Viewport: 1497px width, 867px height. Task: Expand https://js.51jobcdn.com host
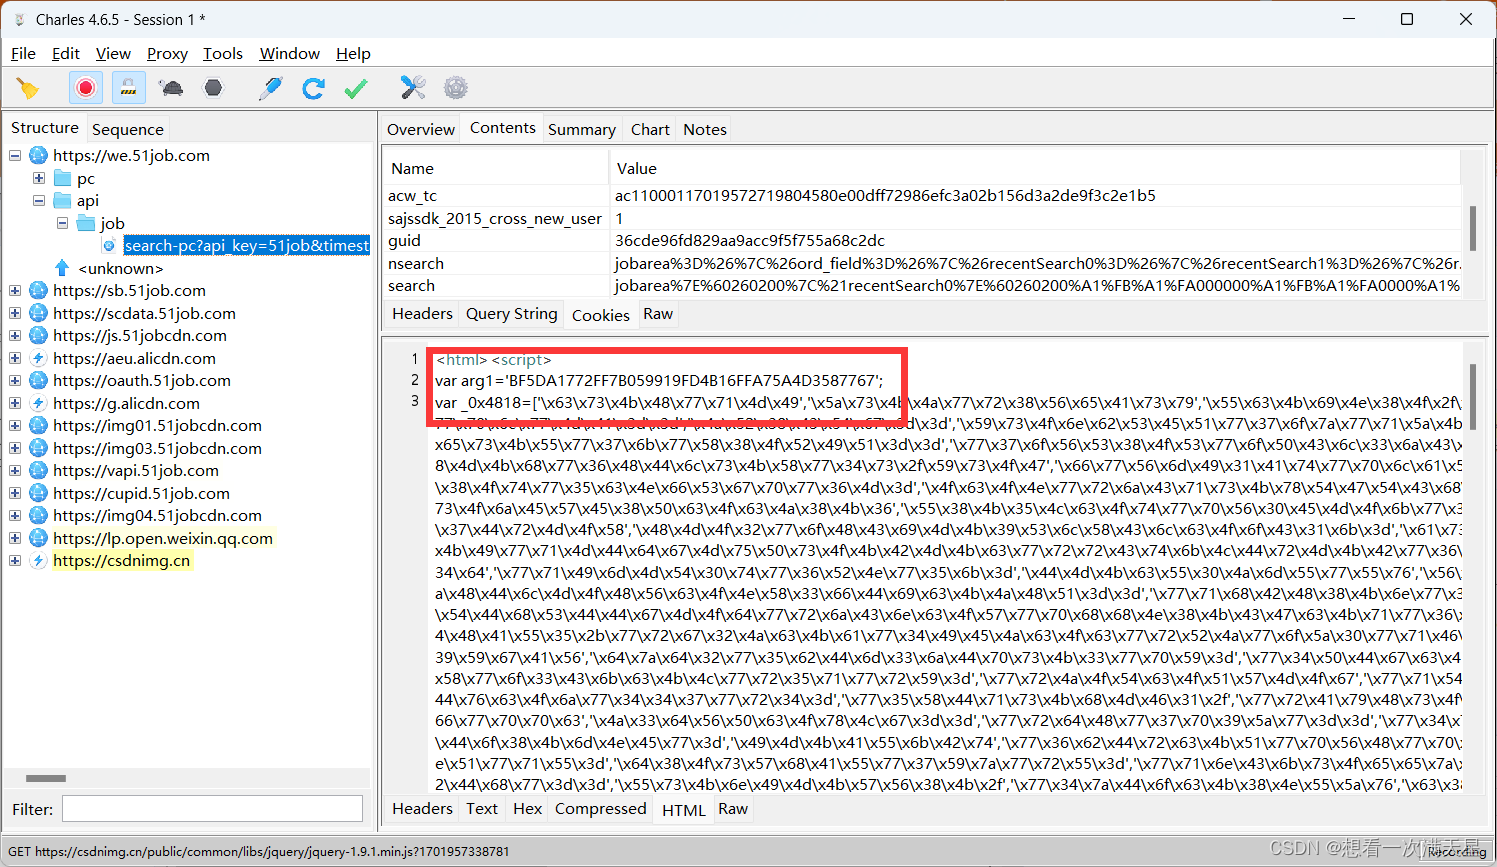[x=15, y=335]
